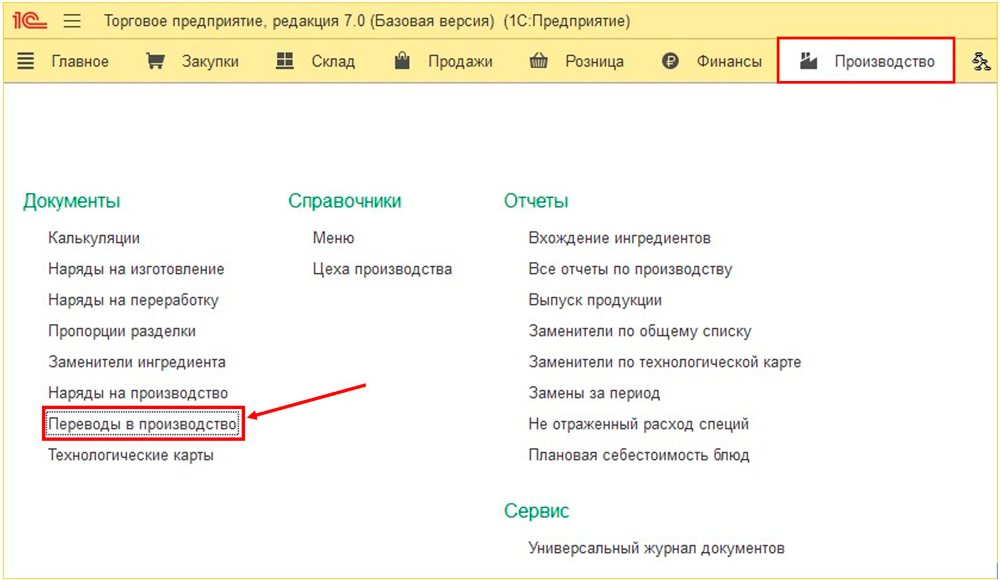Open the hamburger main menu in title bar
This screenshot has width=1000, height=580.
click(72, 21)
